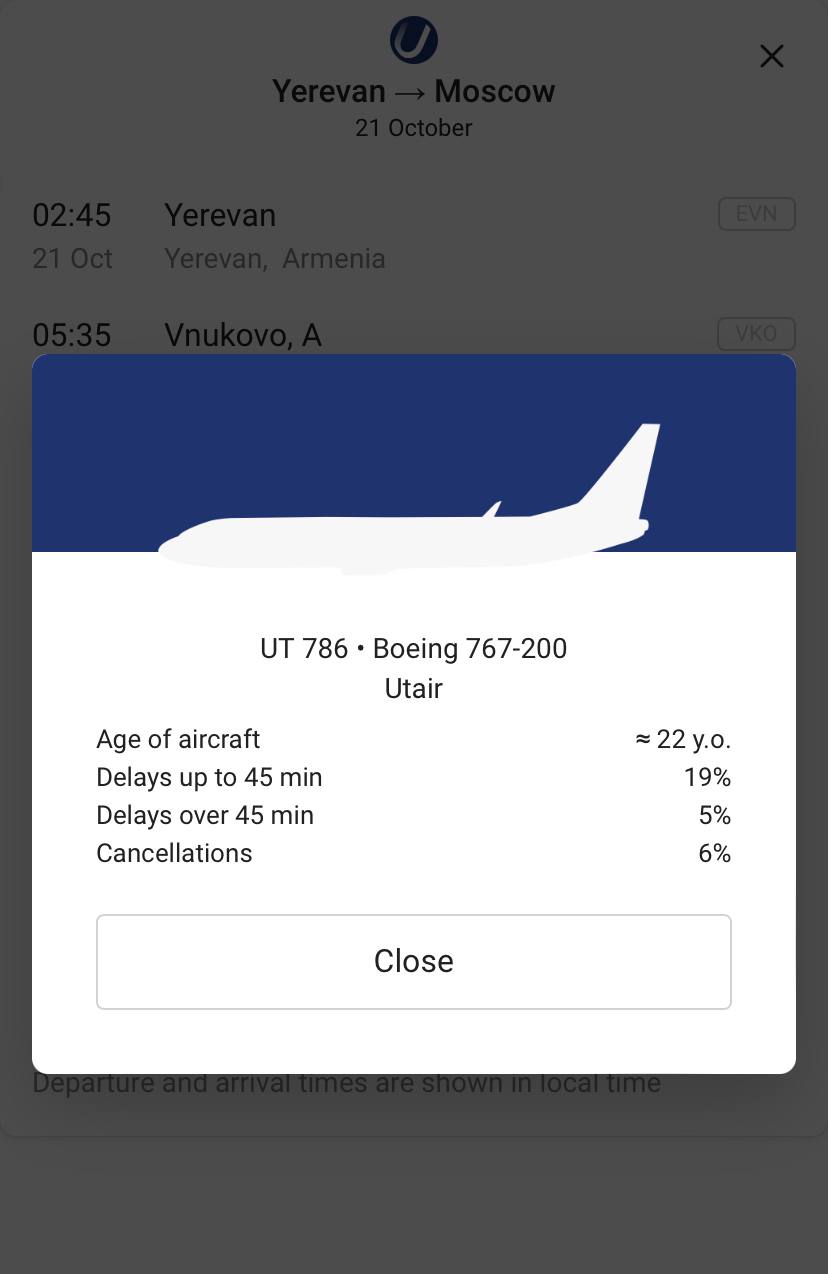Screen dimensions: 828x1274
Task: Click the 19% delay percentage value
Action: (707, 777)
